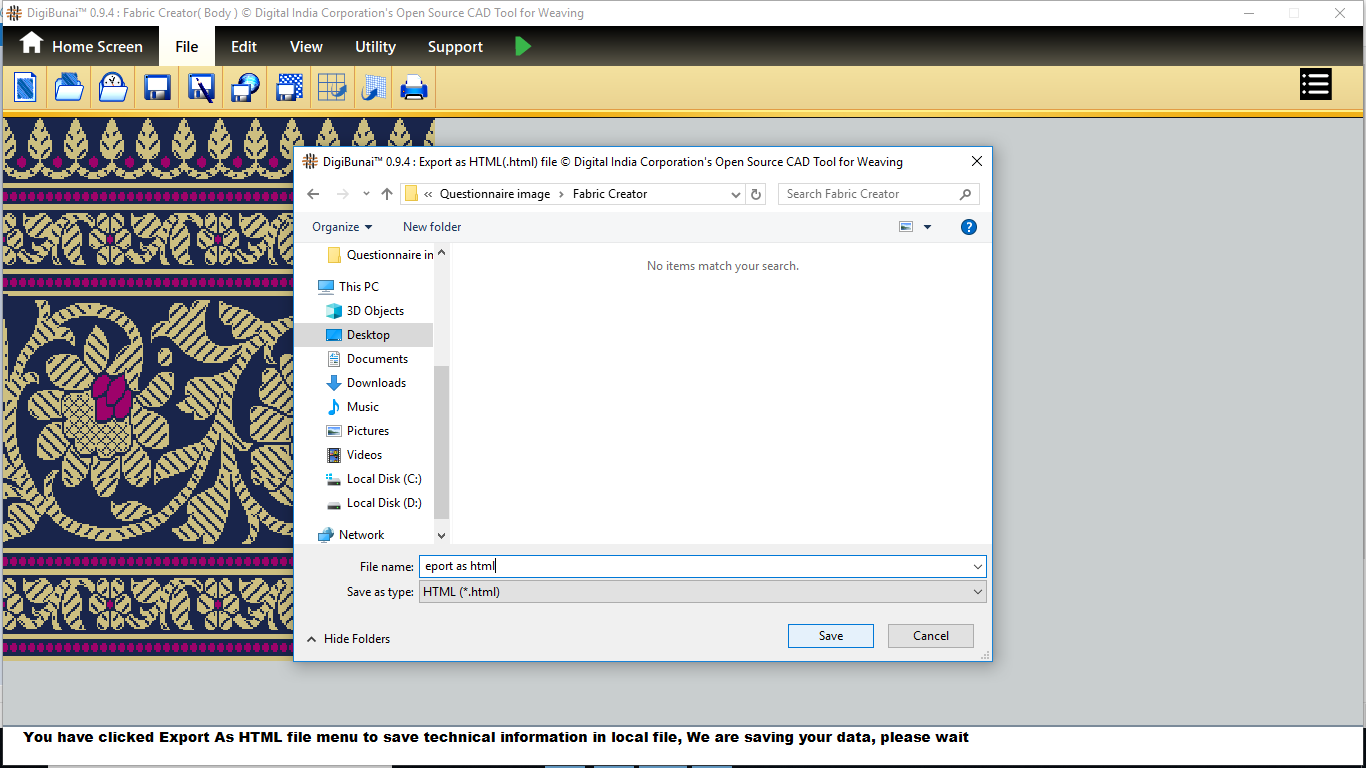Go up one folder level with up arrow
Image resolution: width=1366 pixels, height=768 pixels.
coord(387,194)
